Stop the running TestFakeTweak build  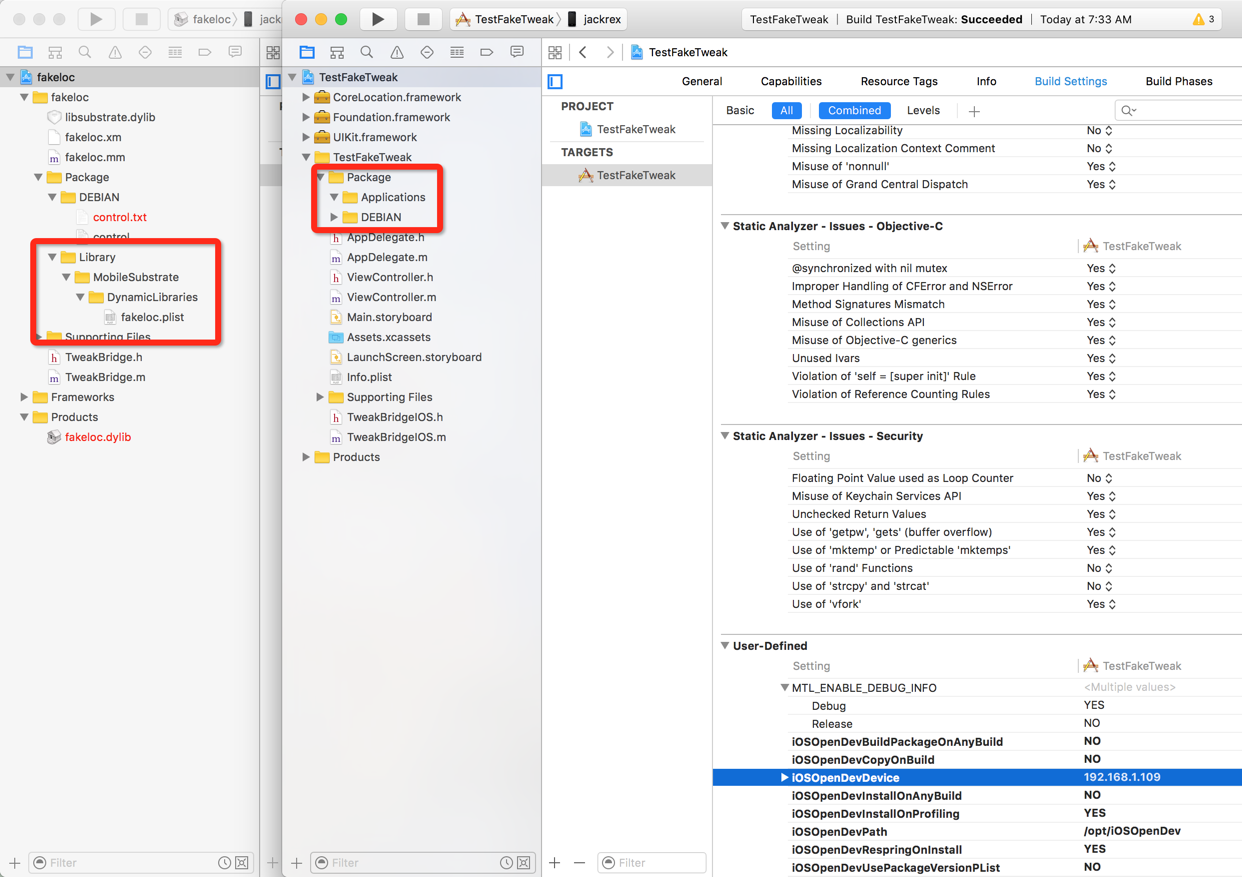coord(423,19)
